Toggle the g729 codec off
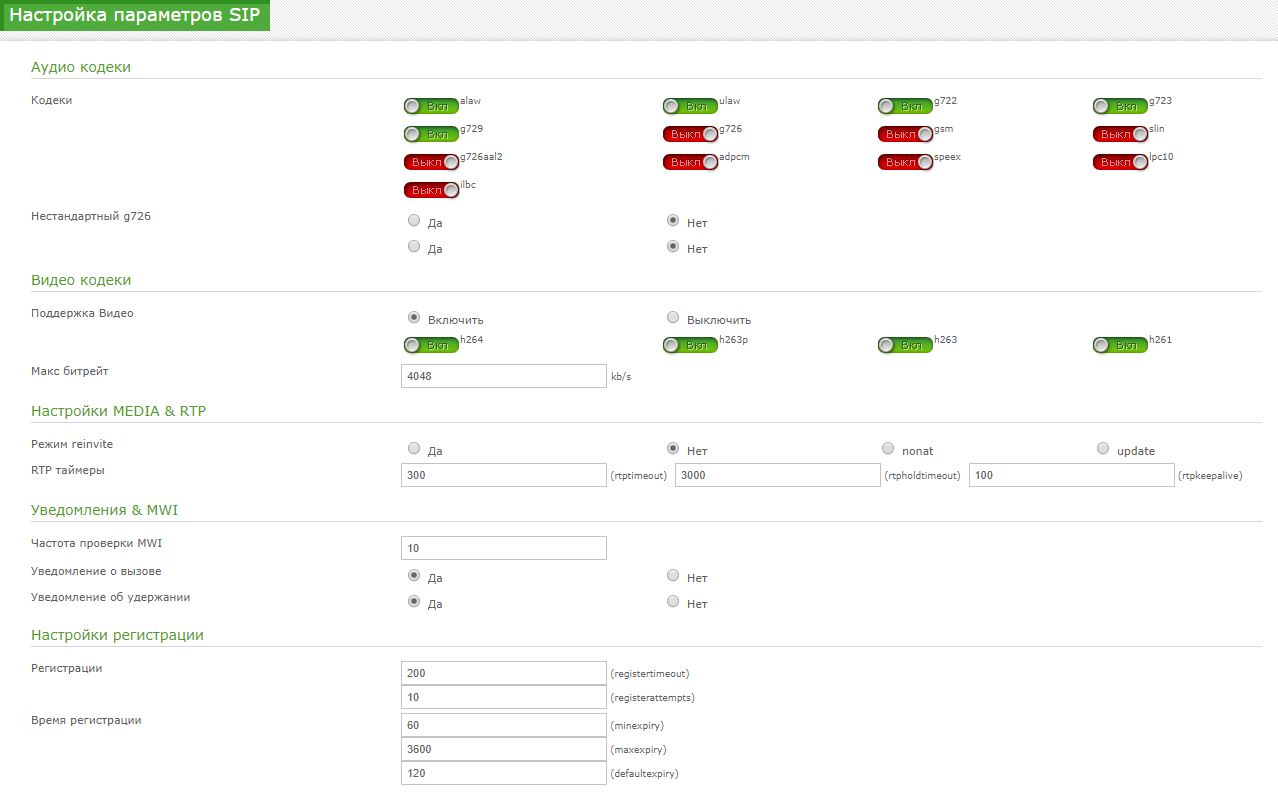Image resolution: width=1278 pixels, height=802 pixels. (431, 134)
